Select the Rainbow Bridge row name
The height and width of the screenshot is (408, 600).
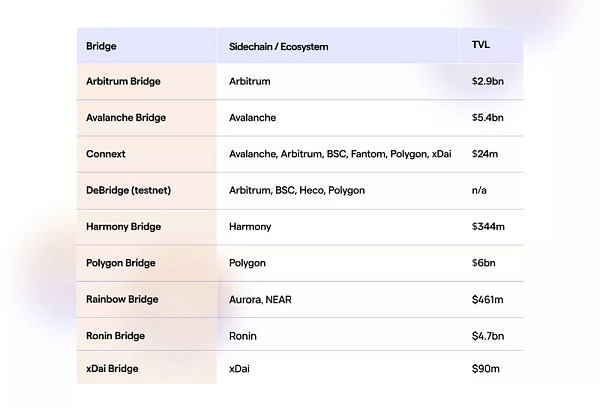[x=122, y=299]
